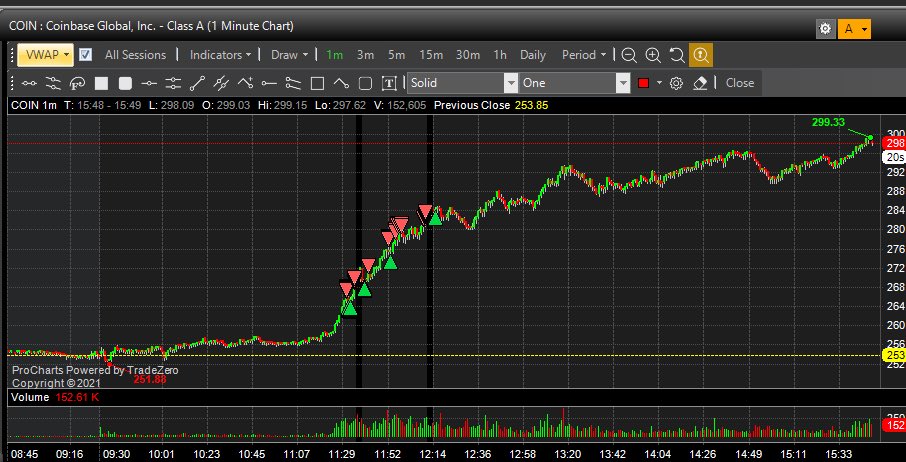Click the 251.88 low price label
This screenshot has width=906, height=462.
point(150,379)
